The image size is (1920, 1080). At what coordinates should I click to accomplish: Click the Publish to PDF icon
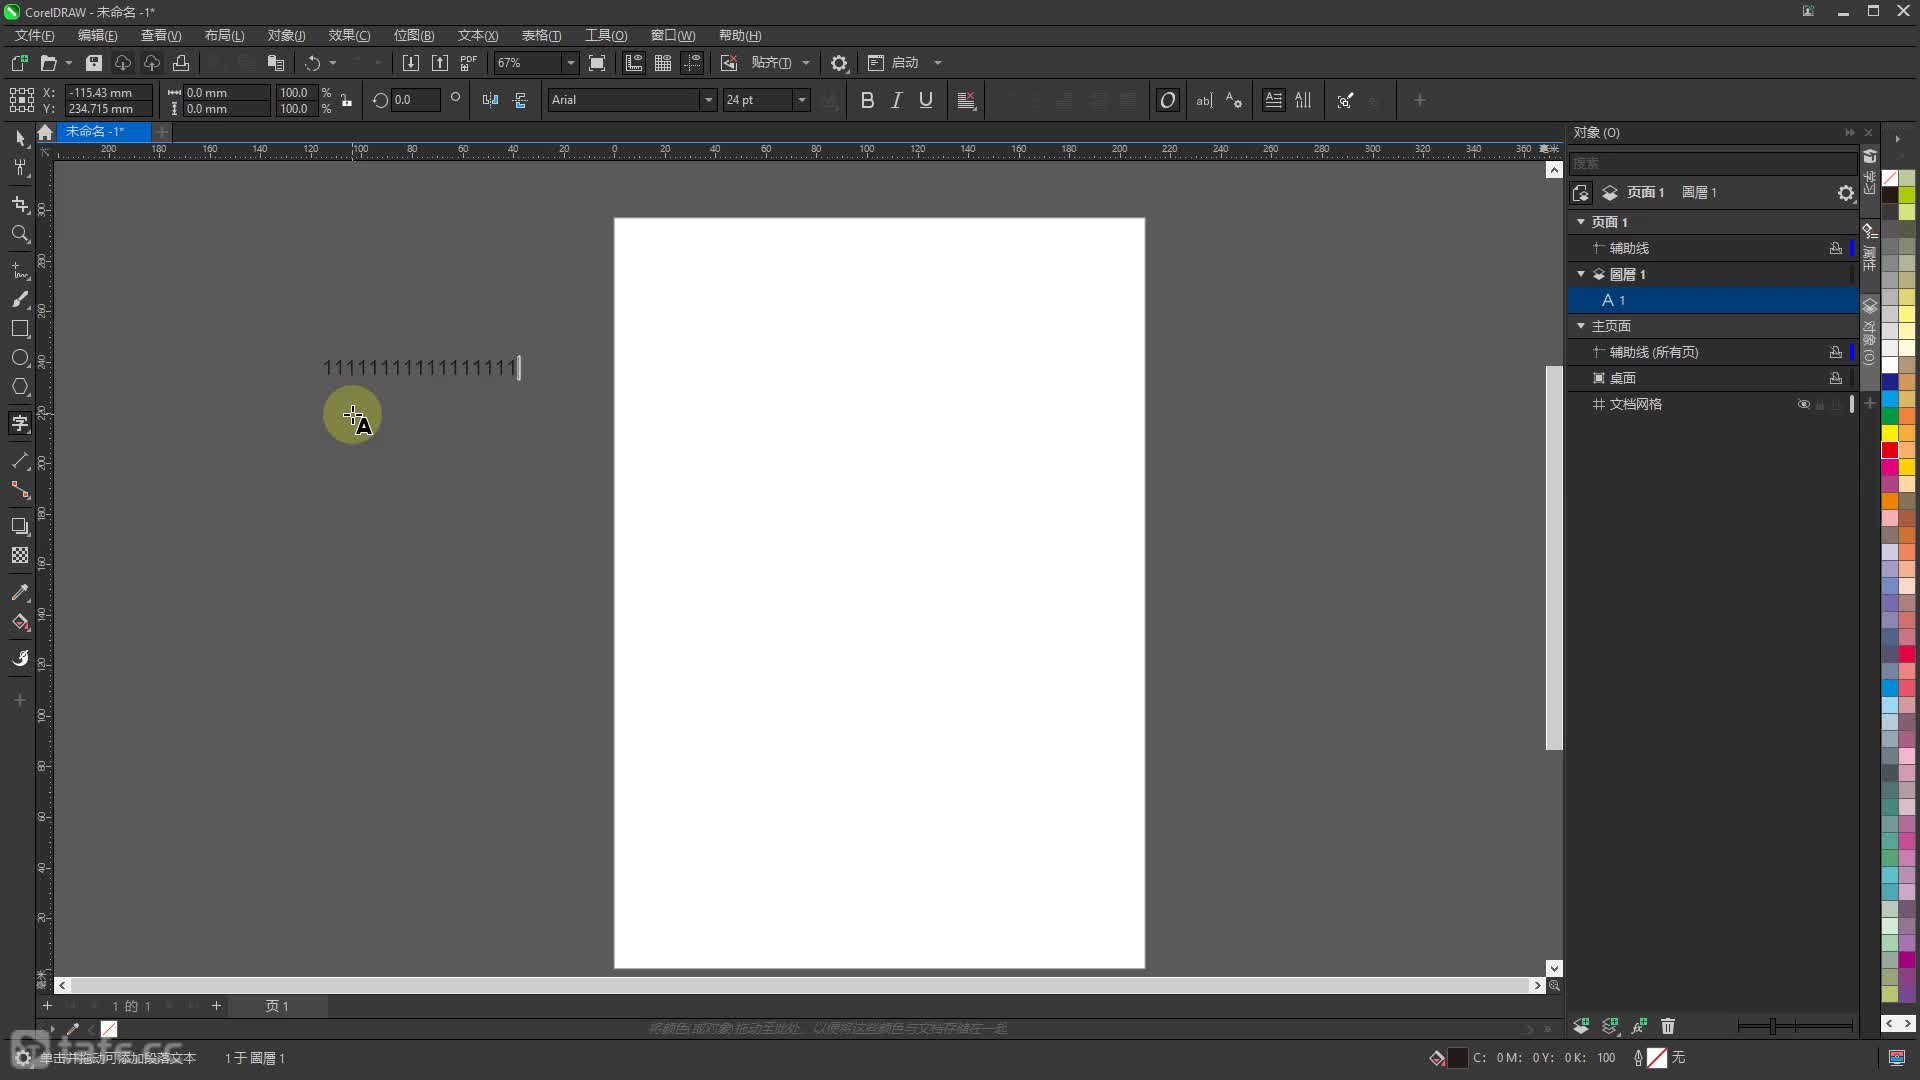click(x=469, y=63)
